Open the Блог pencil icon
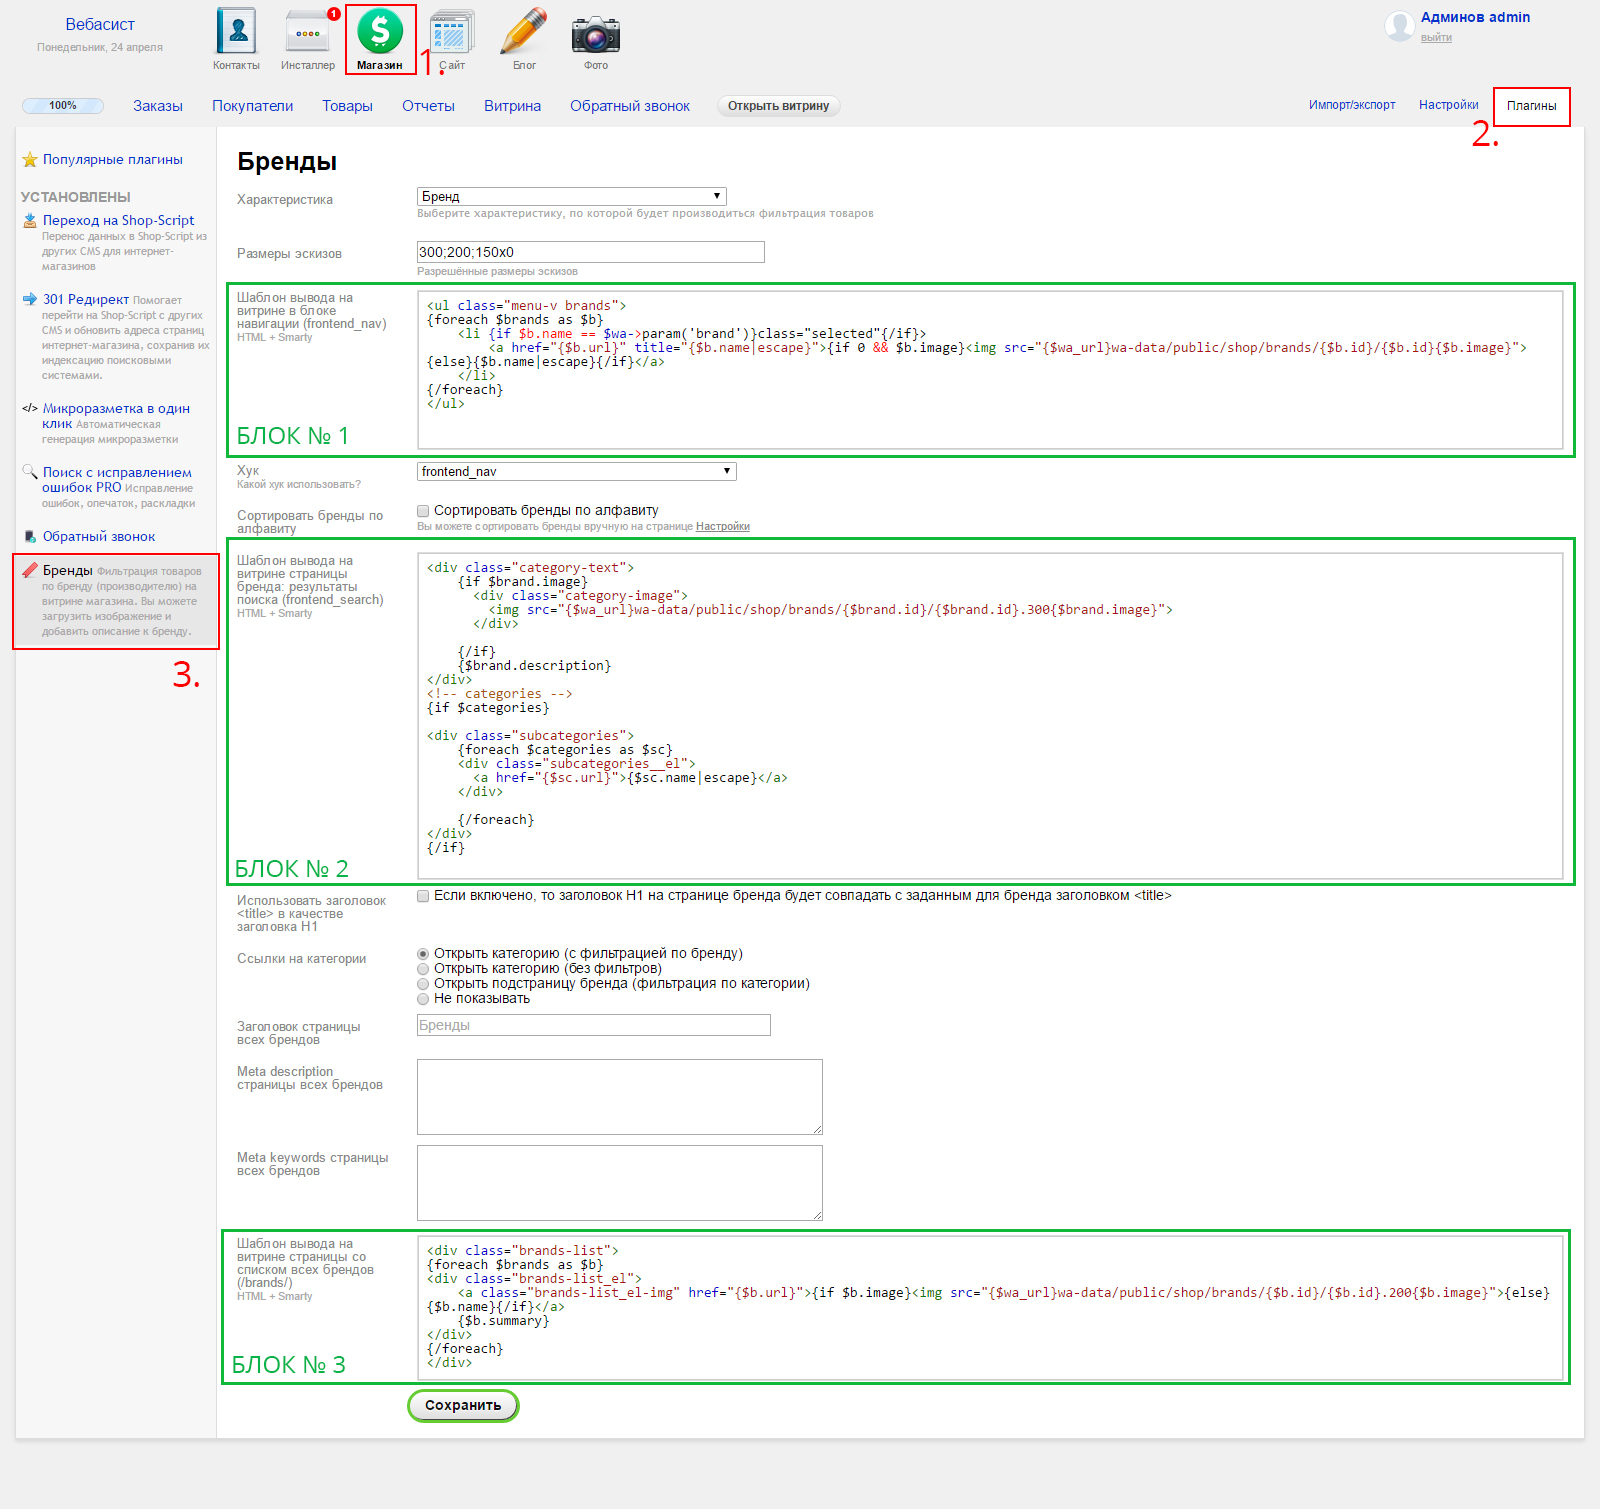 pyautogui.click(x=524, y=31)
